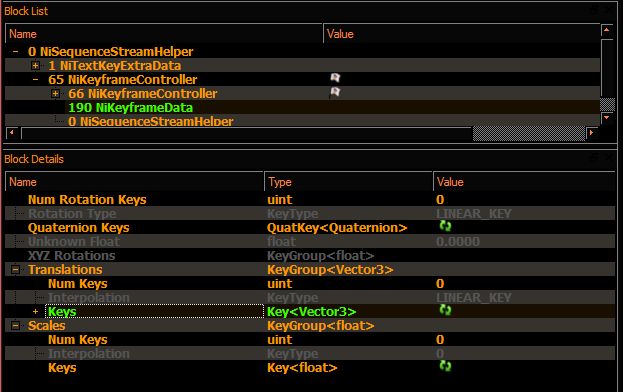Click refresh icon in Quaternion Keys row
The width and height of the screenshot is (623, 392).
click(x=445, y=226)
